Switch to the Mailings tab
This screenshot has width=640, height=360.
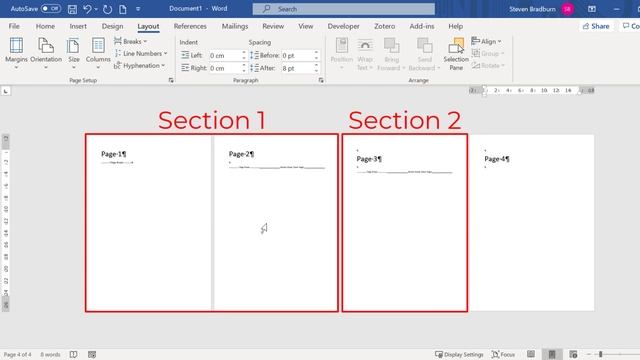click(235, 26)
